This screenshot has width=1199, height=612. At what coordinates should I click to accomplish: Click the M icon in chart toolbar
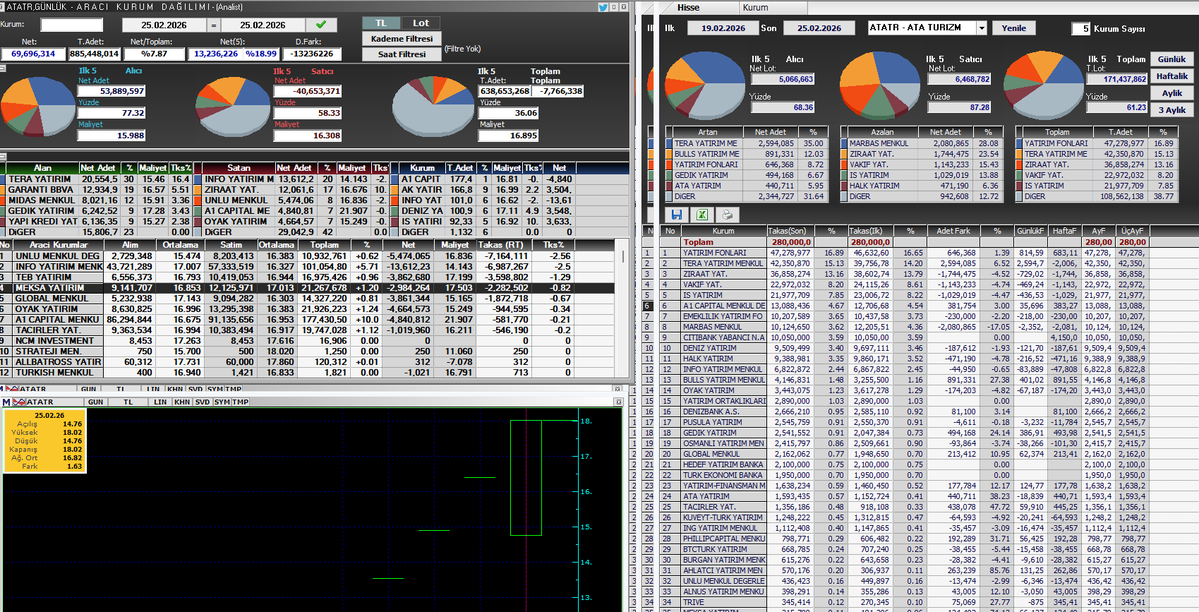pos(6,402)
